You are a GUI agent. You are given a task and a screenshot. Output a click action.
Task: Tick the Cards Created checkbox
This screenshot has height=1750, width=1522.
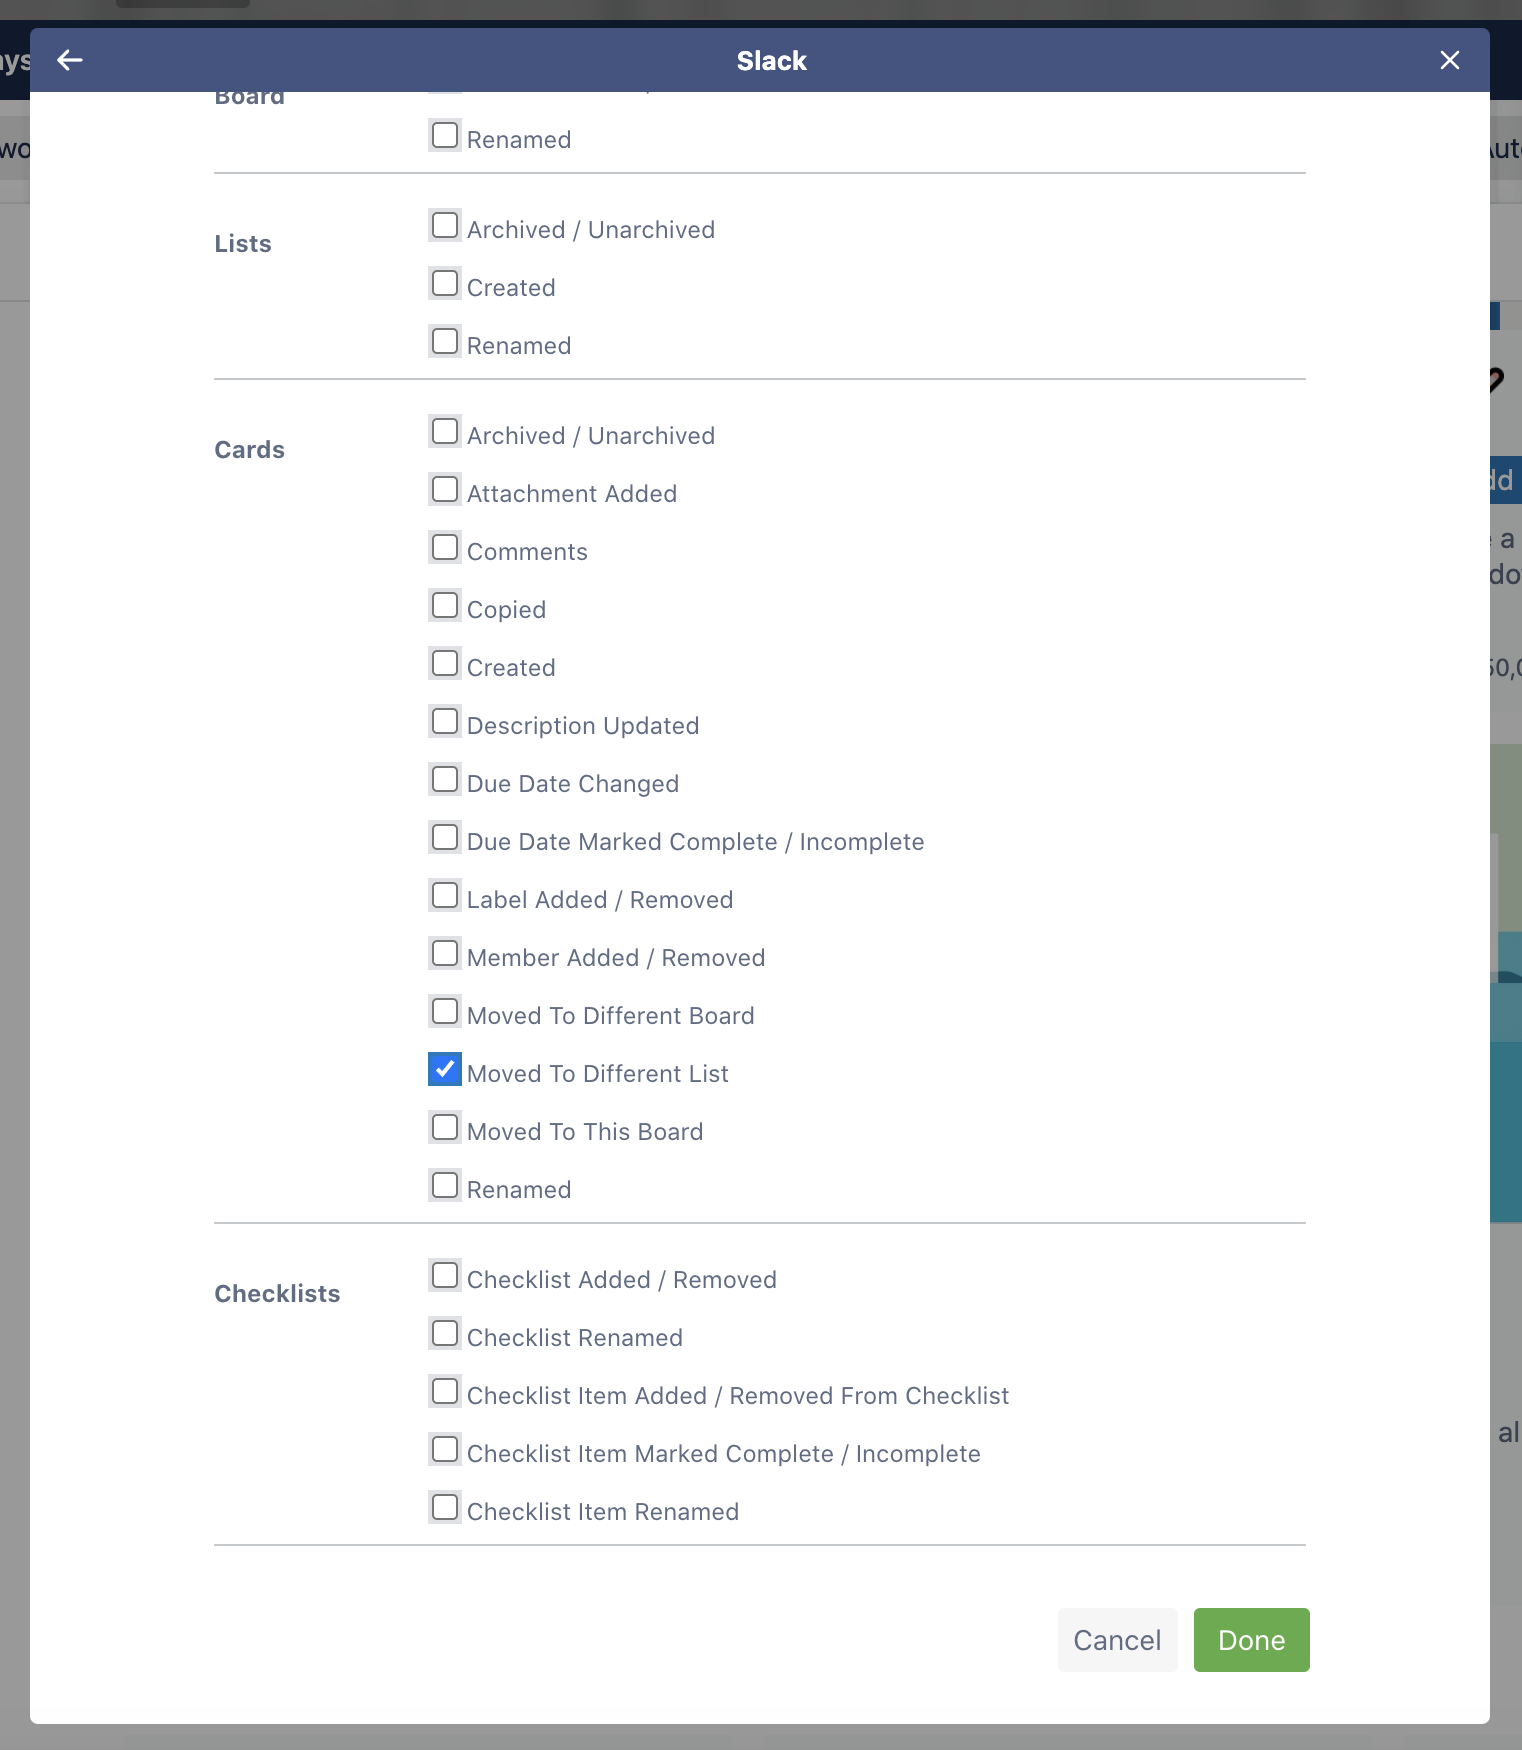point(445,663)
